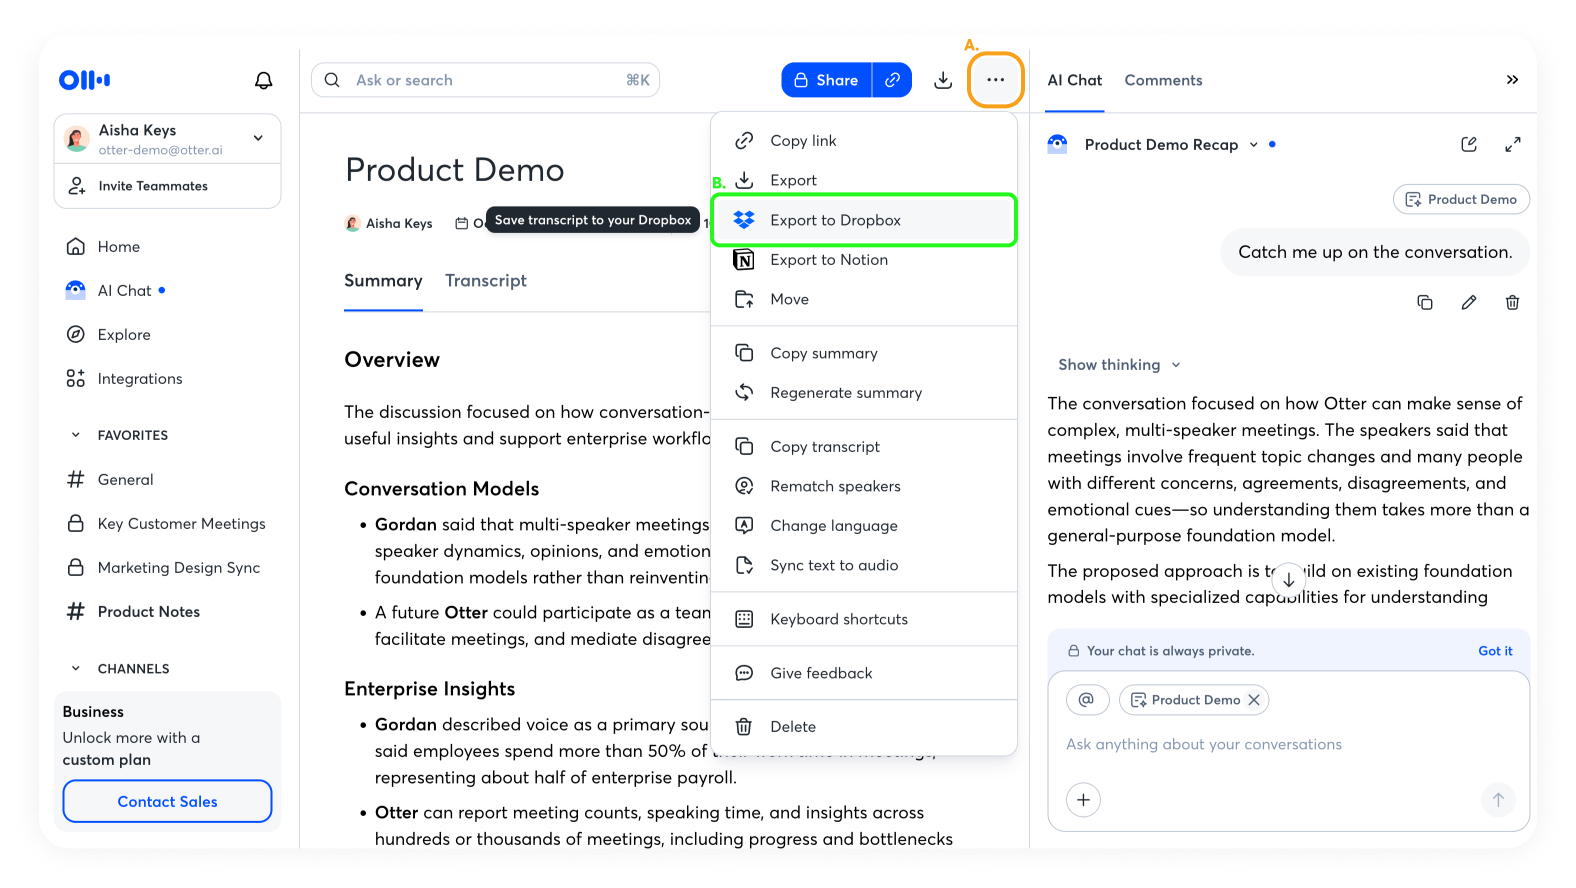
Task: Copy share link using the chain icon button
Action: click(x=892, y=80)
